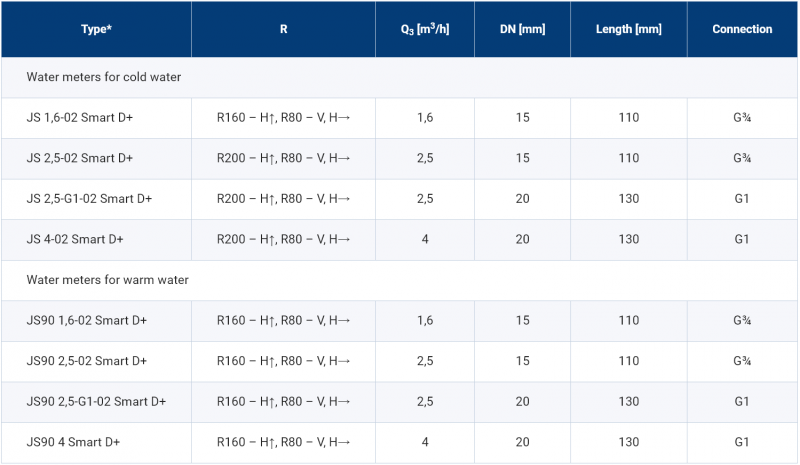
Task: Select the JS 1,6-02 Smart D+ cell
Action: tap(96, 118)
